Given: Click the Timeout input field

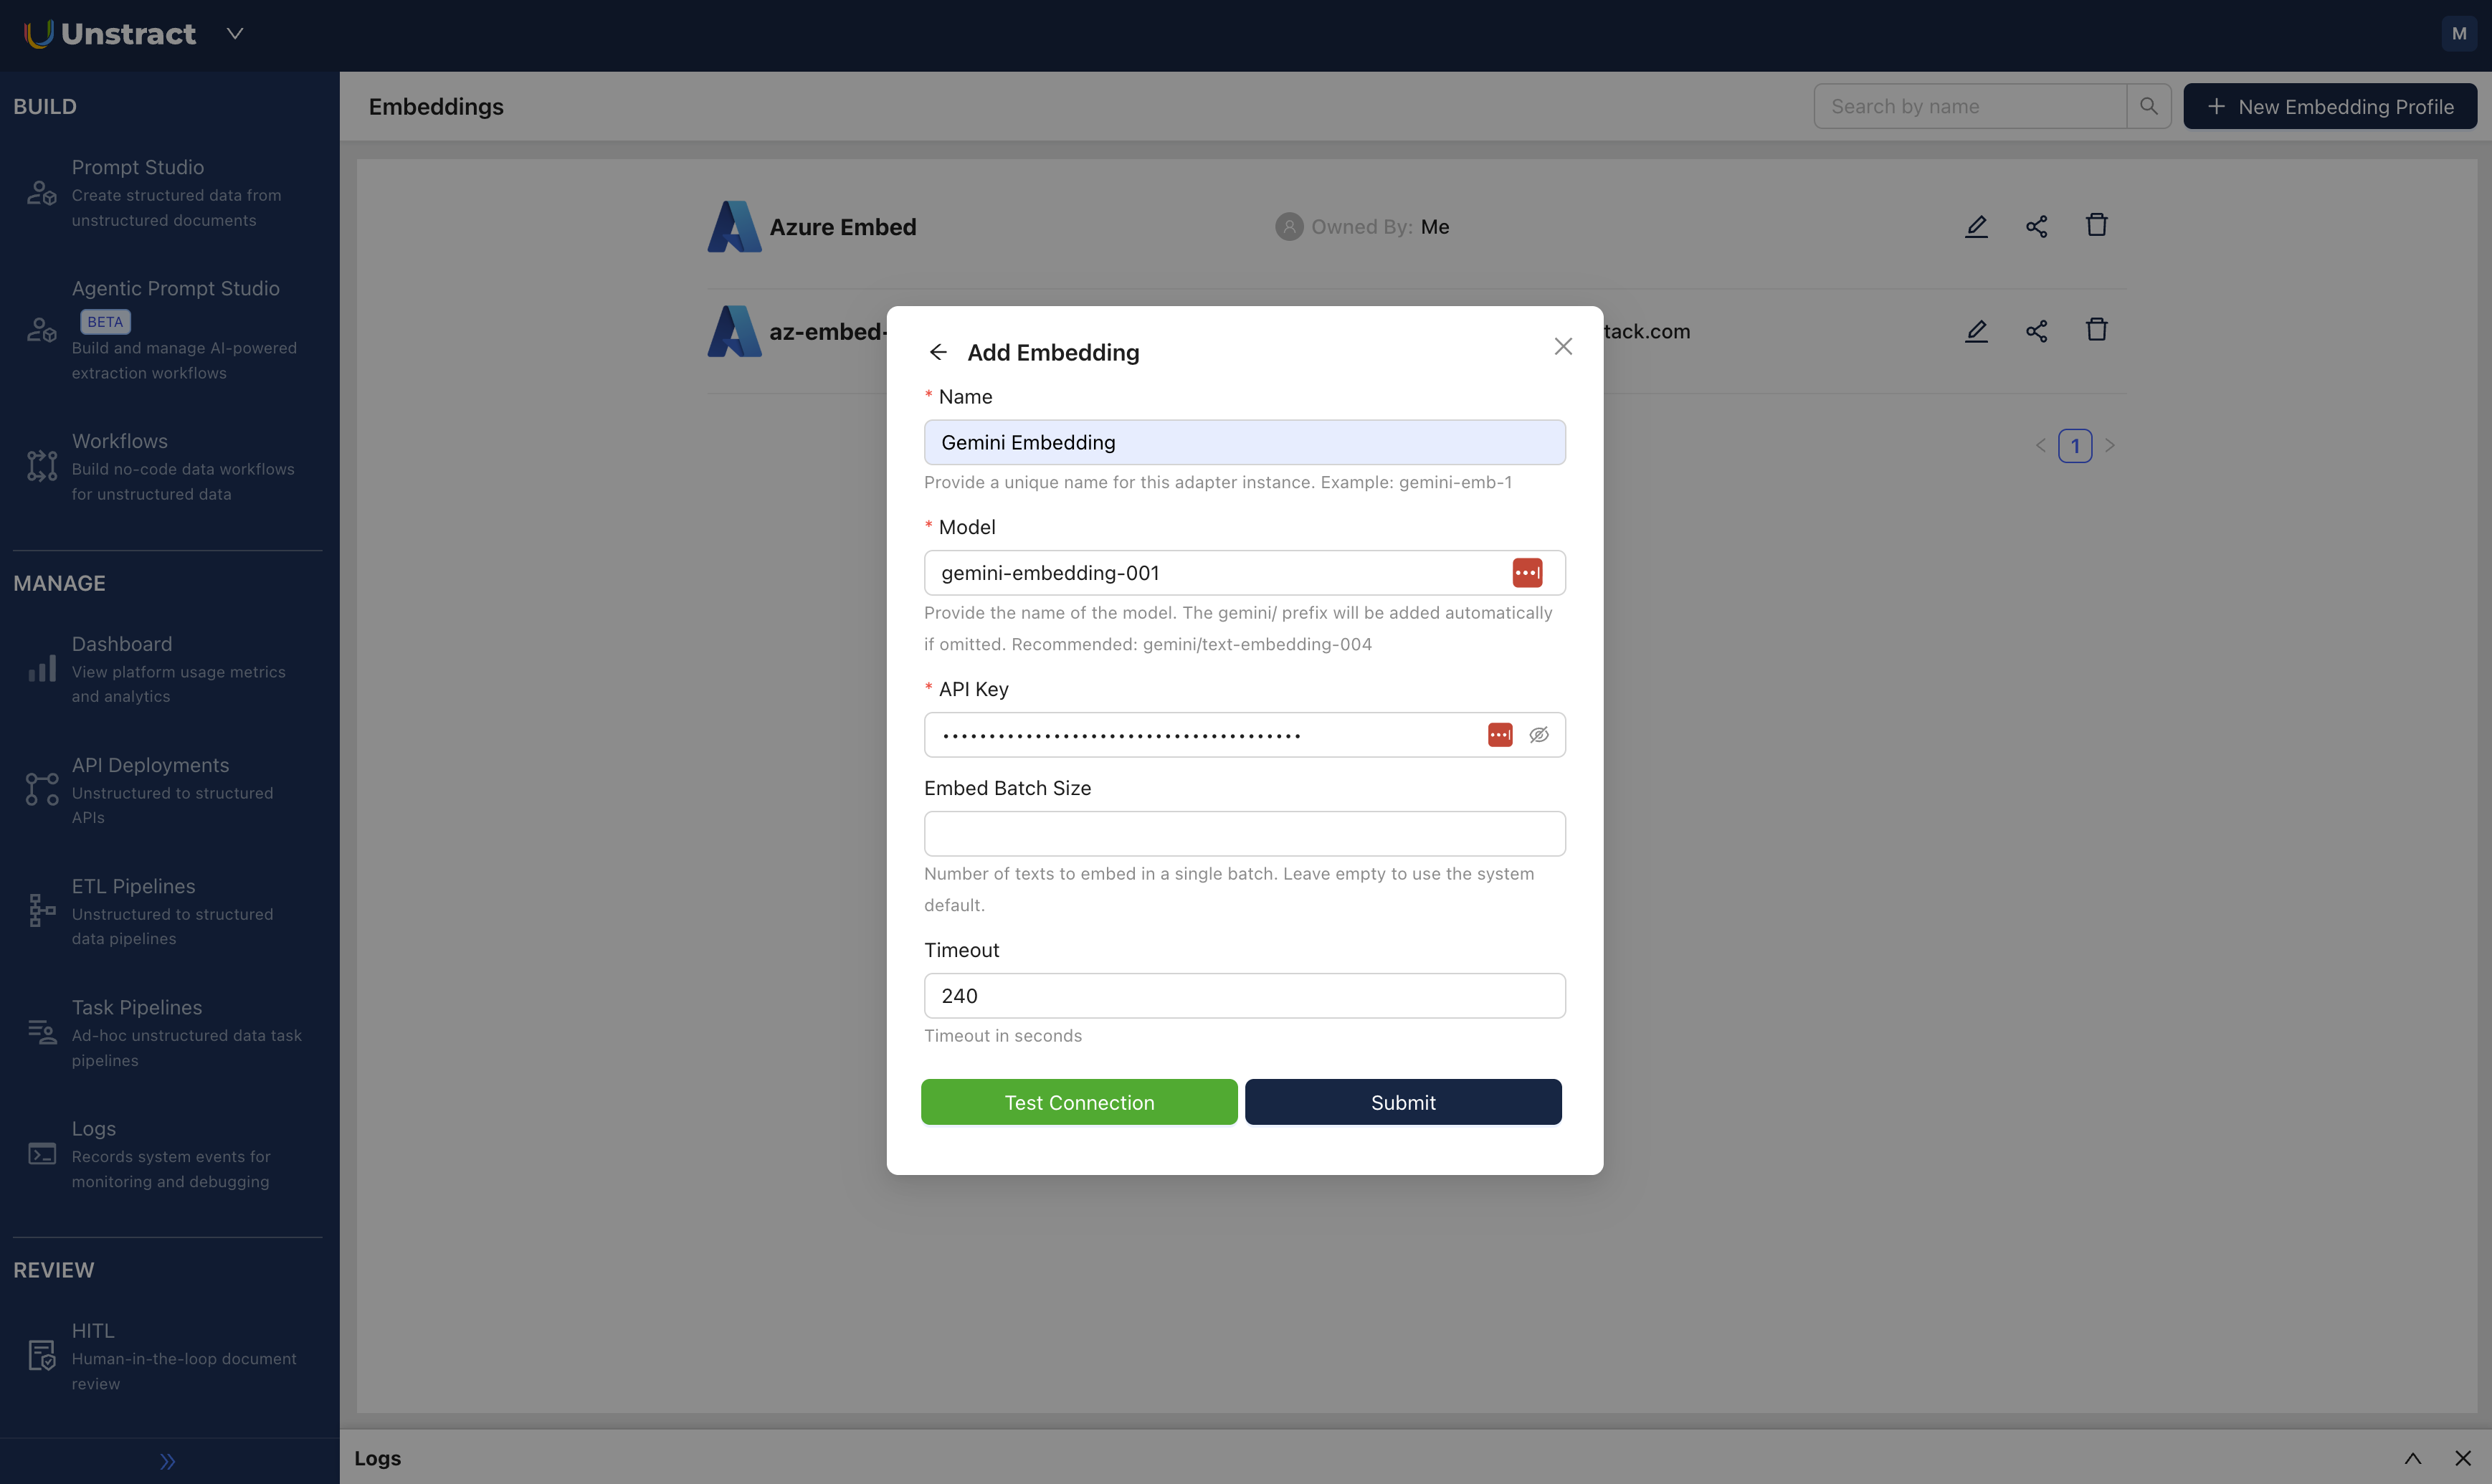Looking at the screenshot, I should (1244, 996).
